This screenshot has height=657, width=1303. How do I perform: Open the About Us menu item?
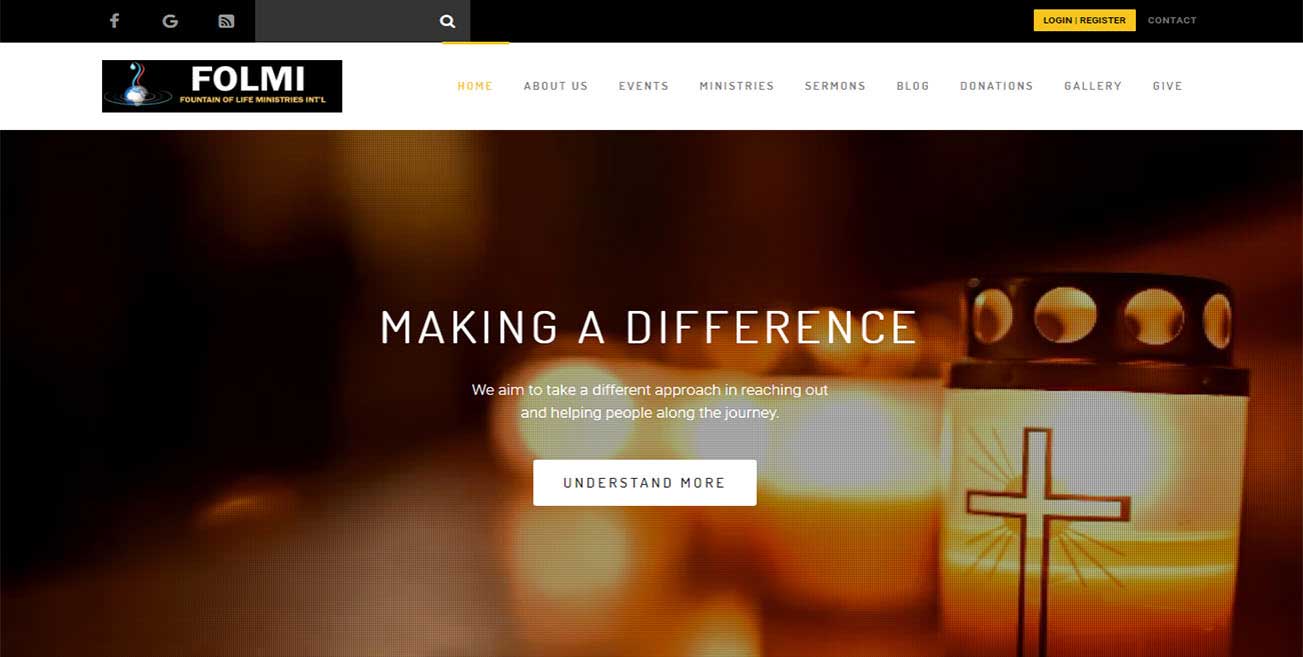coord(556,86)
